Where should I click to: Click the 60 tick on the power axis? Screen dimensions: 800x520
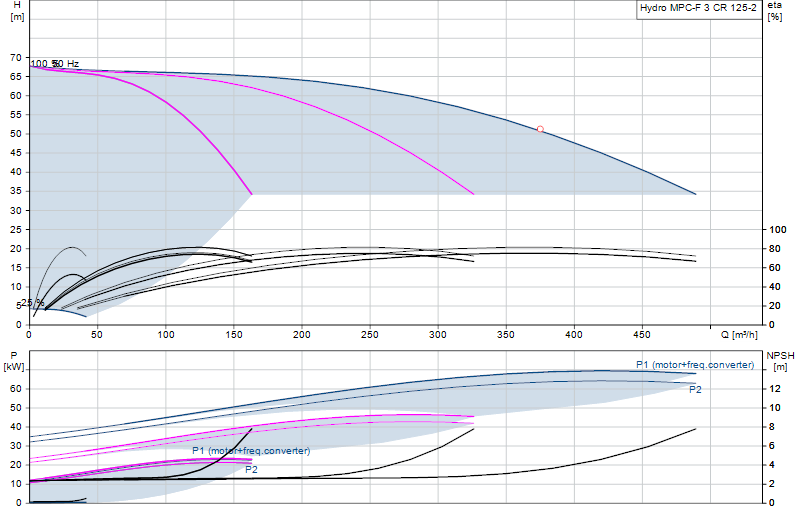click(16, 389)
